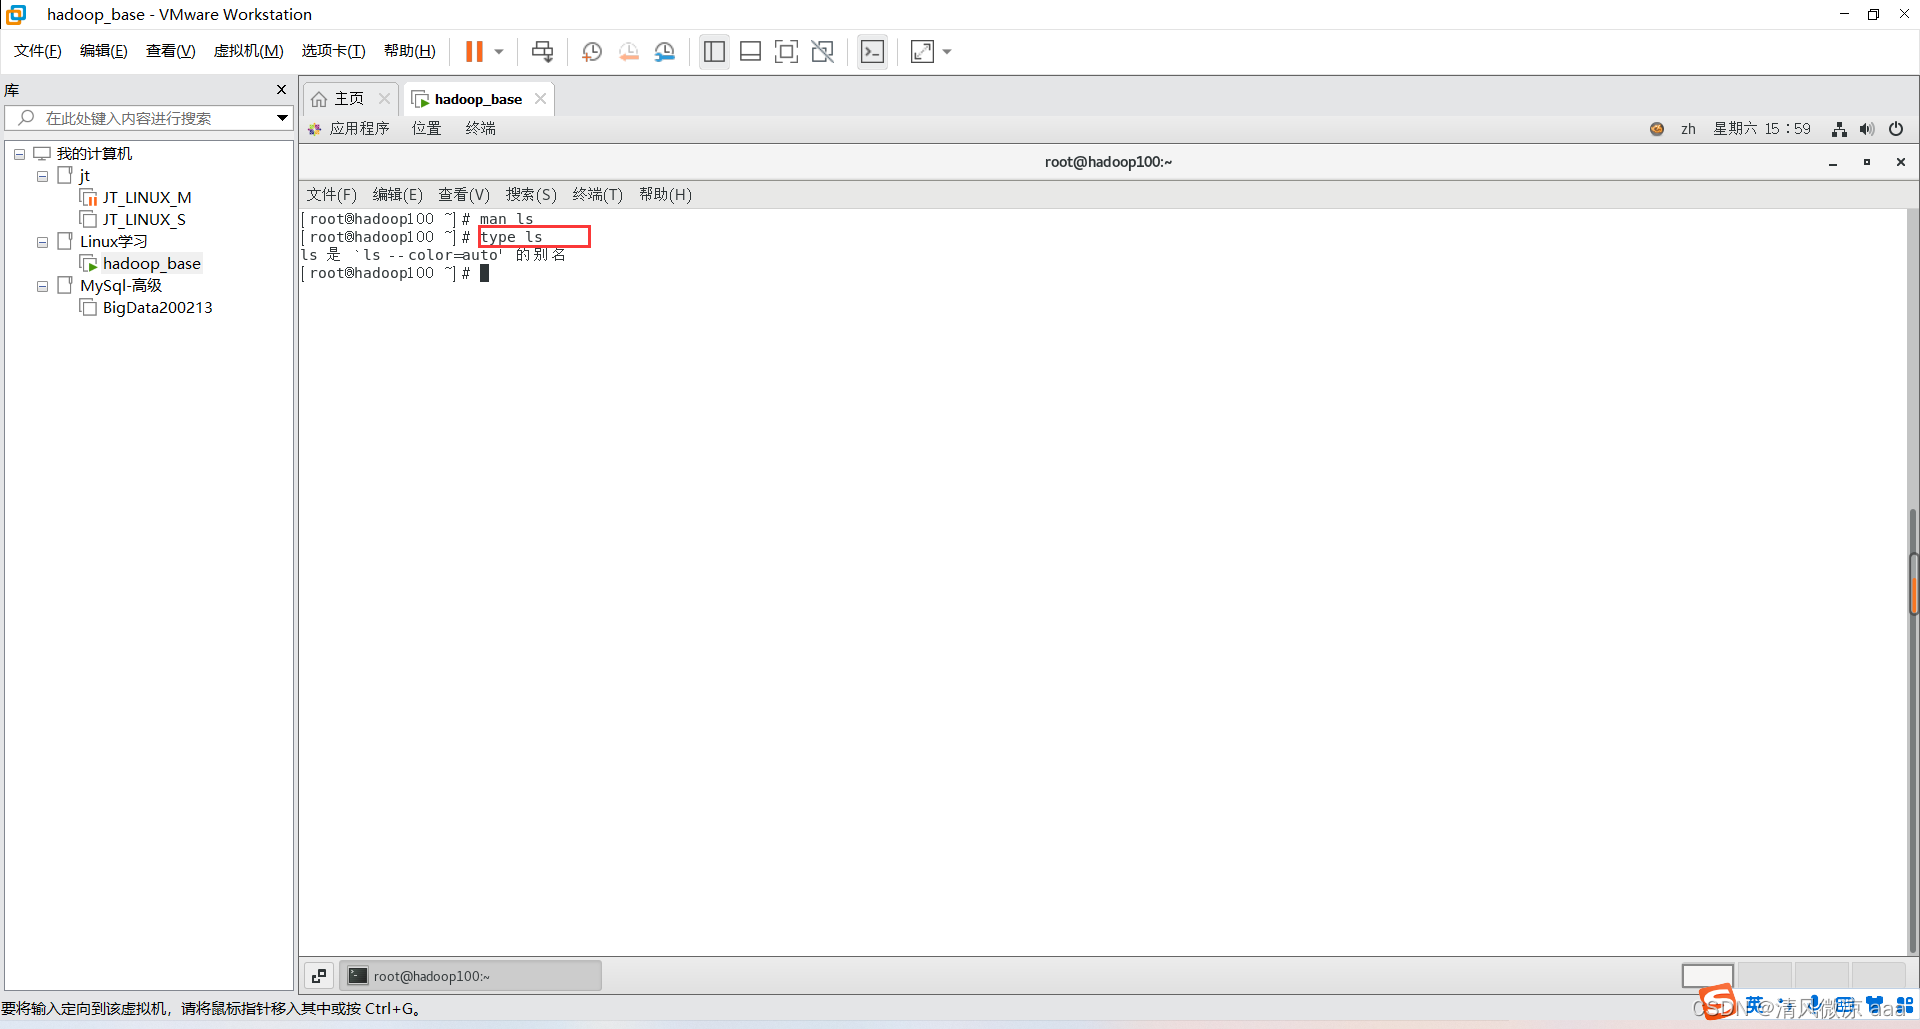The height and width of the screenshot is (1029, 1920).
Task: Click the VMware vertical scrollbar thumb
Action: pos(1913,585)
